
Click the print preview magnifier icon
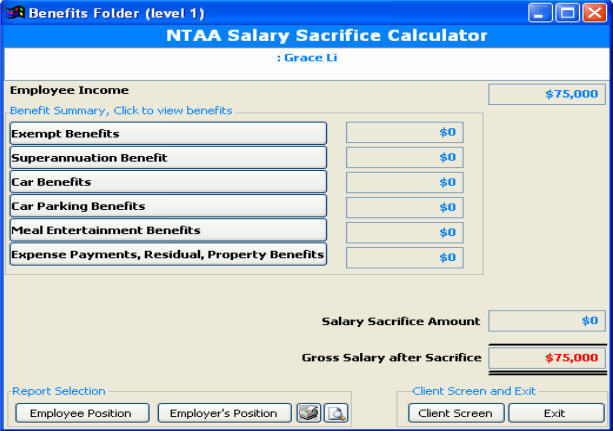click(x=335, y=413)
